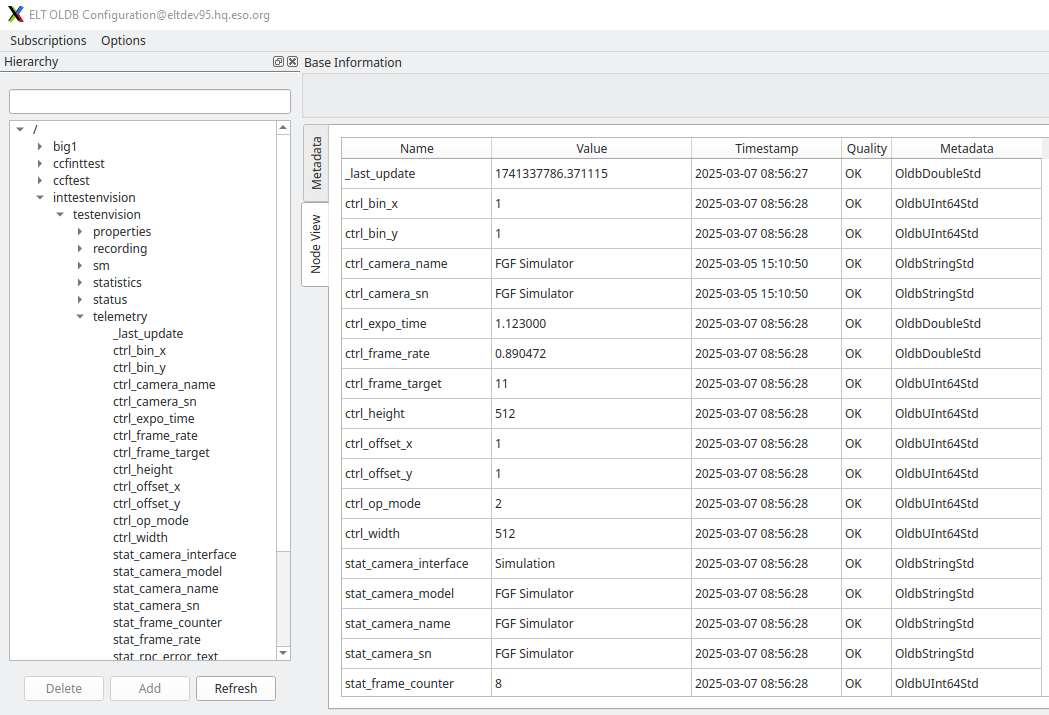Image resolution: width=1049 pixels, height=715 pixels.
Task: Open the Subscriptions menu
Action: pos(47,40)
